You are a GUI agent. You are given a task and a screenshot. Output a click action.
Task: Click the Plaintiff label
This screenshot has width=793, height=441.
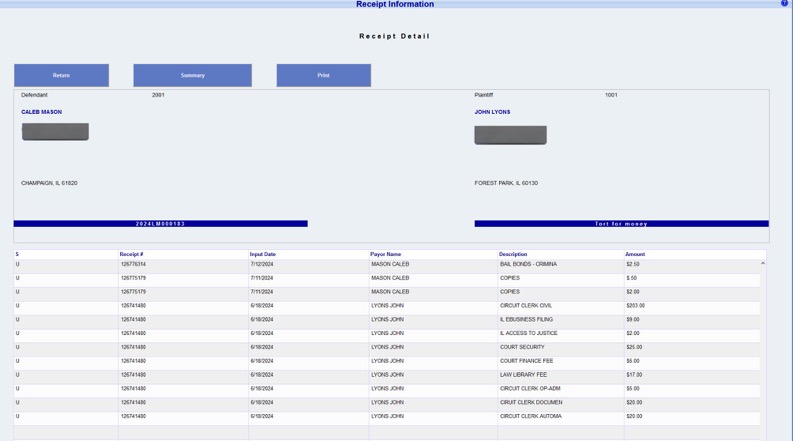pos(483,95)
